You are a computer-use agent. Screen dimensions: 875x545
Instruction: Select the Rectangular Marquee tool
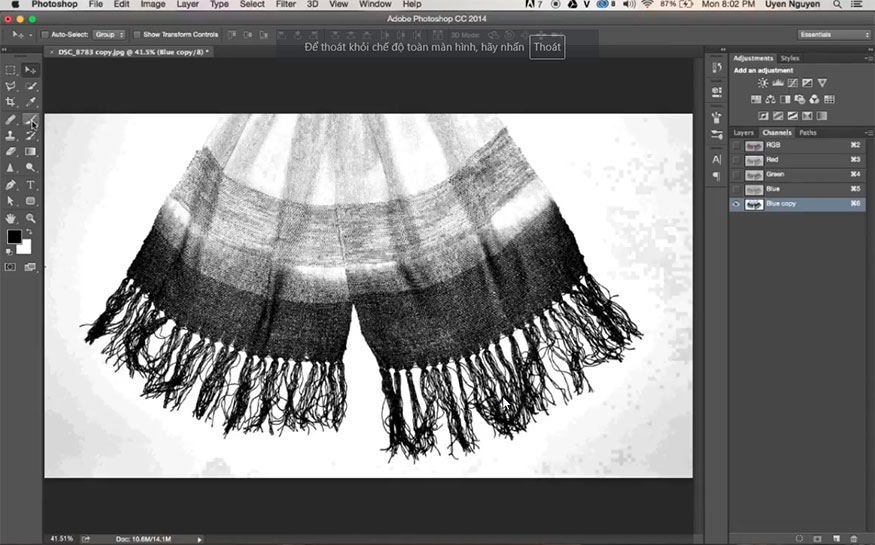(x=11, y=70)
